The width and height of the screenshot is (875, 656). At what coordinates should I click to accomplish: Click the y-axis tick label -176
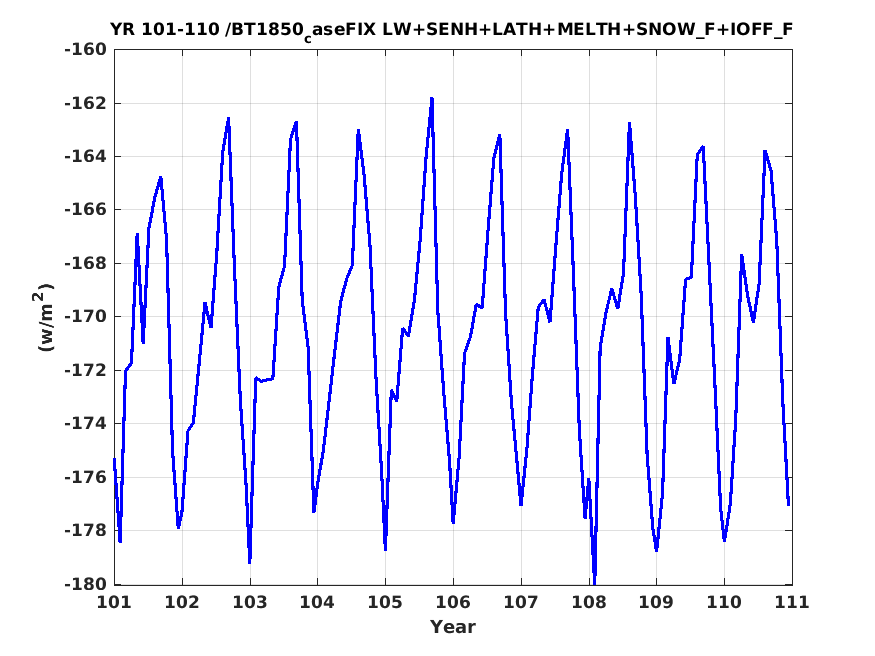(x=85, y=477)
